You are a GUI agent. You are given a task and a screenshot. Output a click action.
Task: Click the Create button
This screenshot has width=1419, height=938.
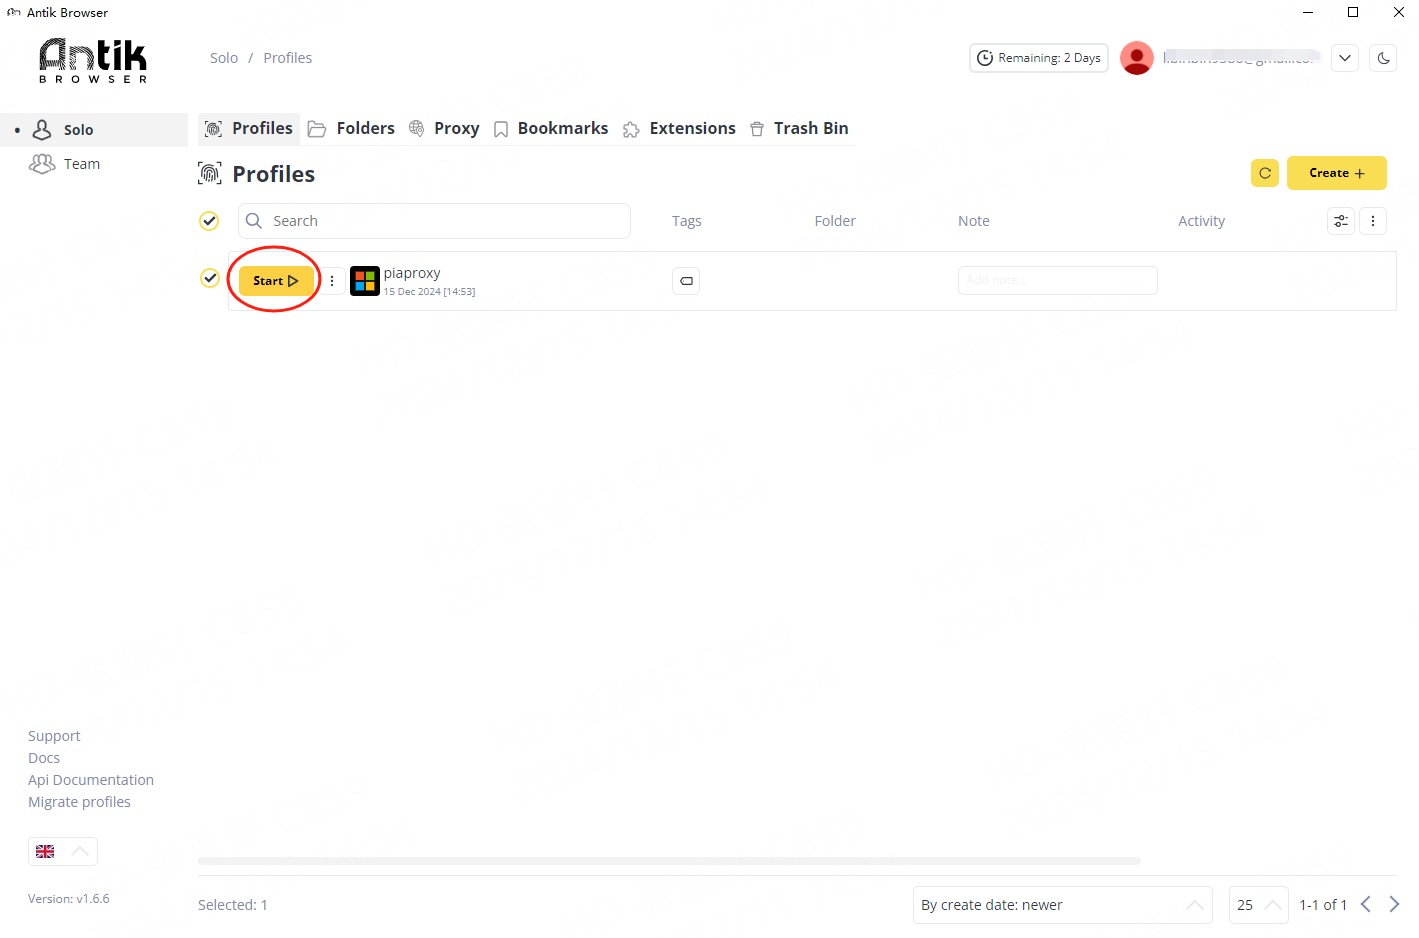point(1336,173)
